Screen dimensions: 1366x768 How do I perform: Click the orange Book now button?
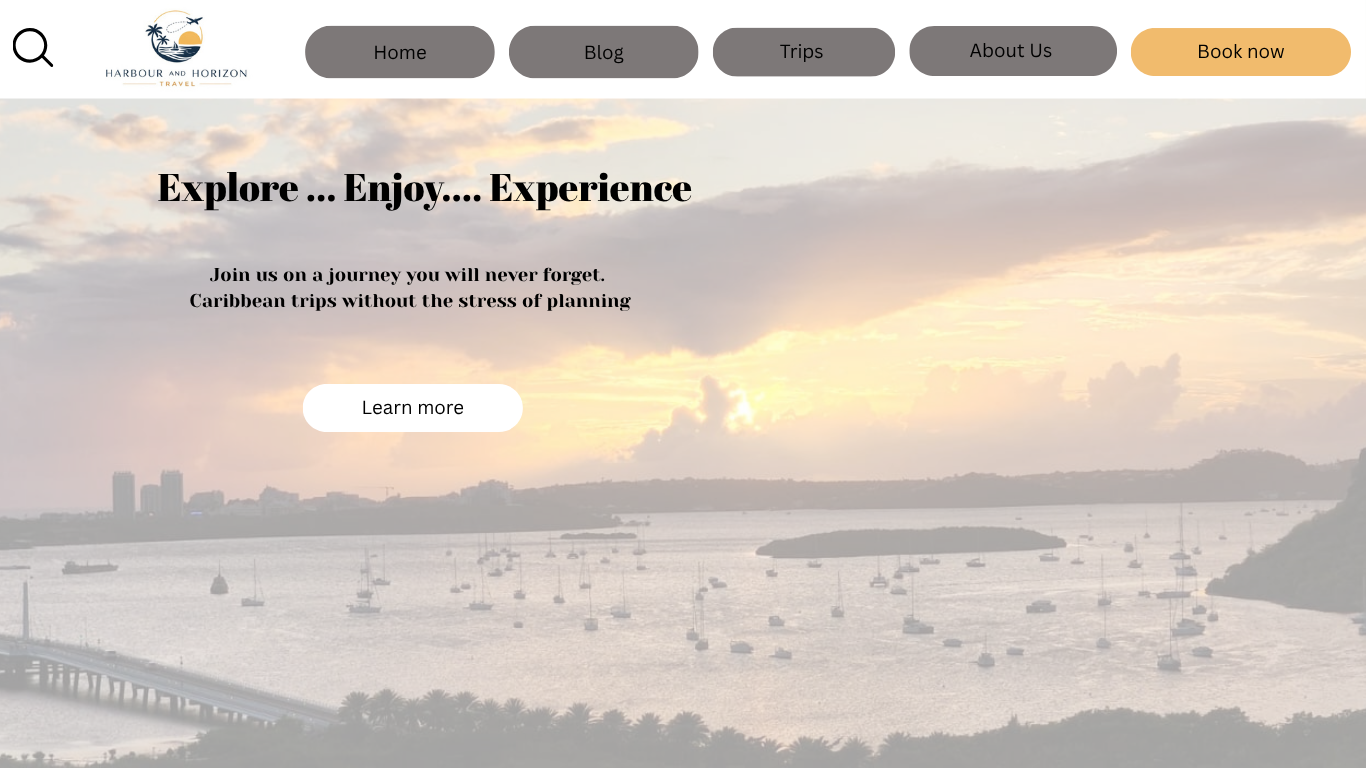click(x=1240, y=52)
